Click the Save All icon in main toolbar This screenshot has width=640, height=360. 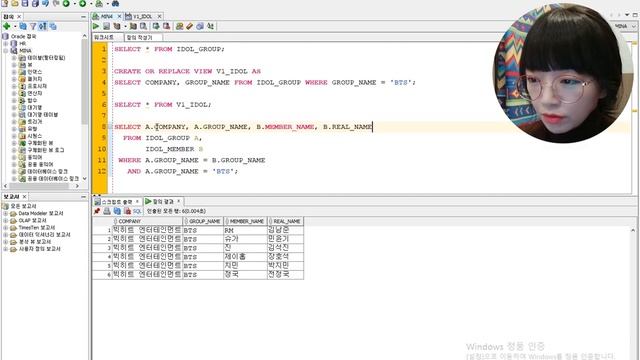[35, 3]
